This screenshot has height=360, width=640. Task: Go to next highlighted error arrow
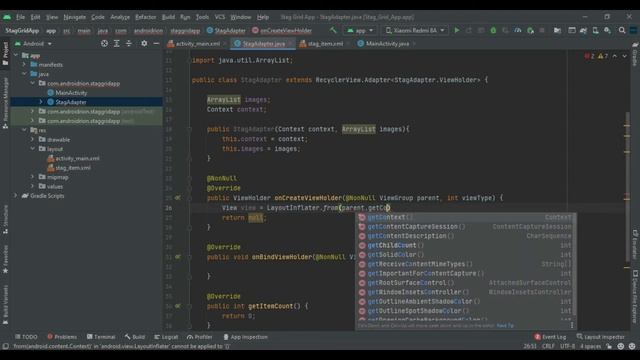point(624,56)
